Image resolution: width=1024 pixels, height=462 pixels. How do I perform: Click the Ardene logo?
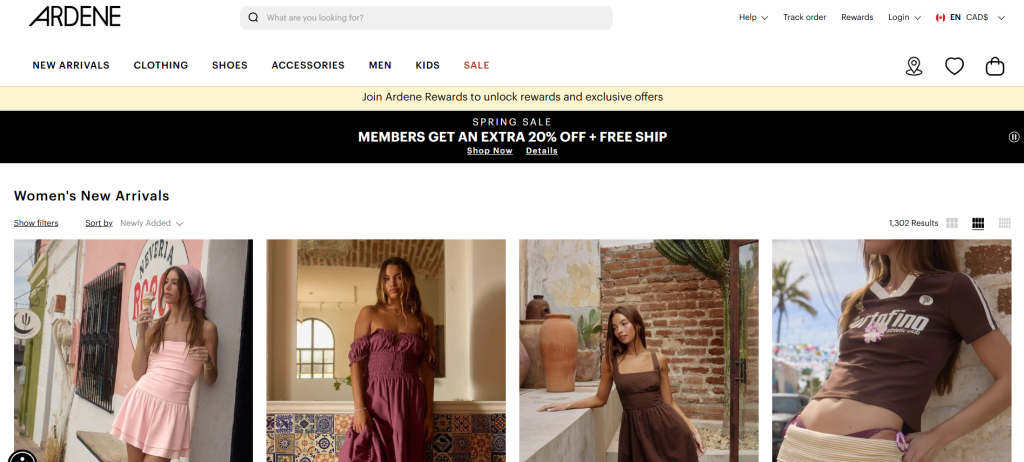pos(75,16)
